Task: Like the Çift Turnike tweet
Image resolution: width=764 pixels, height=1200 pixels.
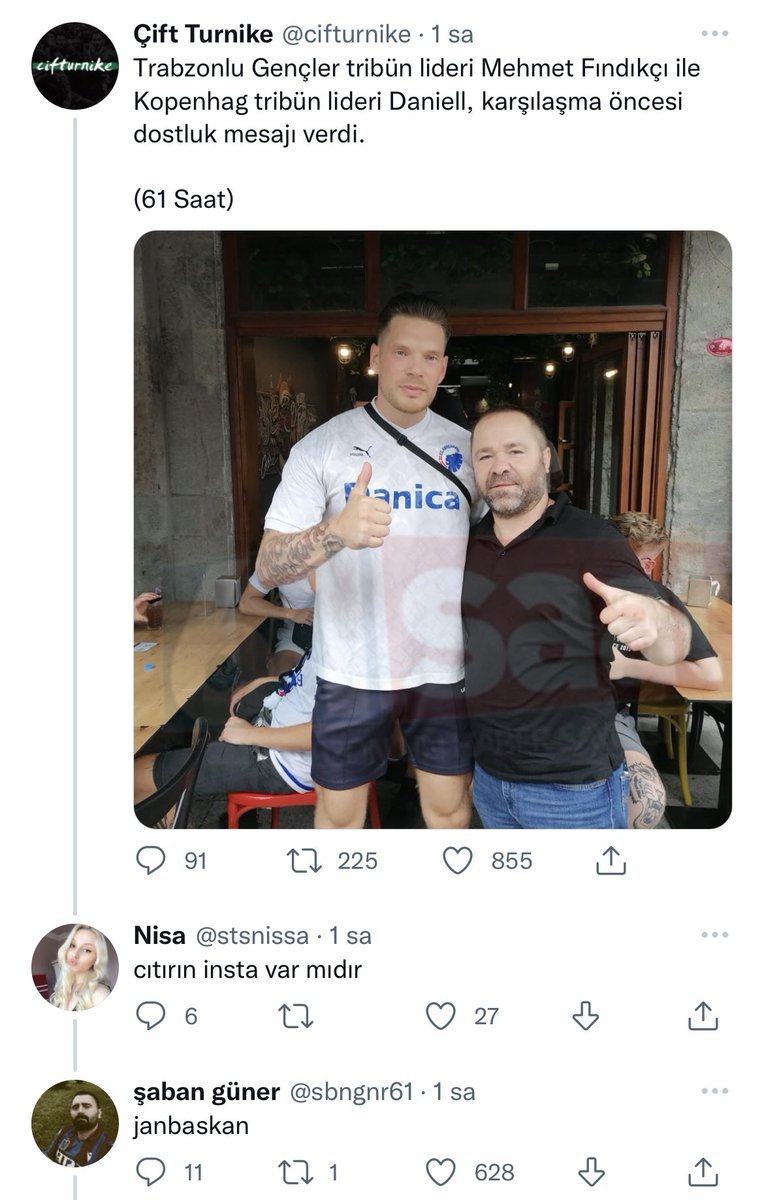Action: [x=457, y=860]
